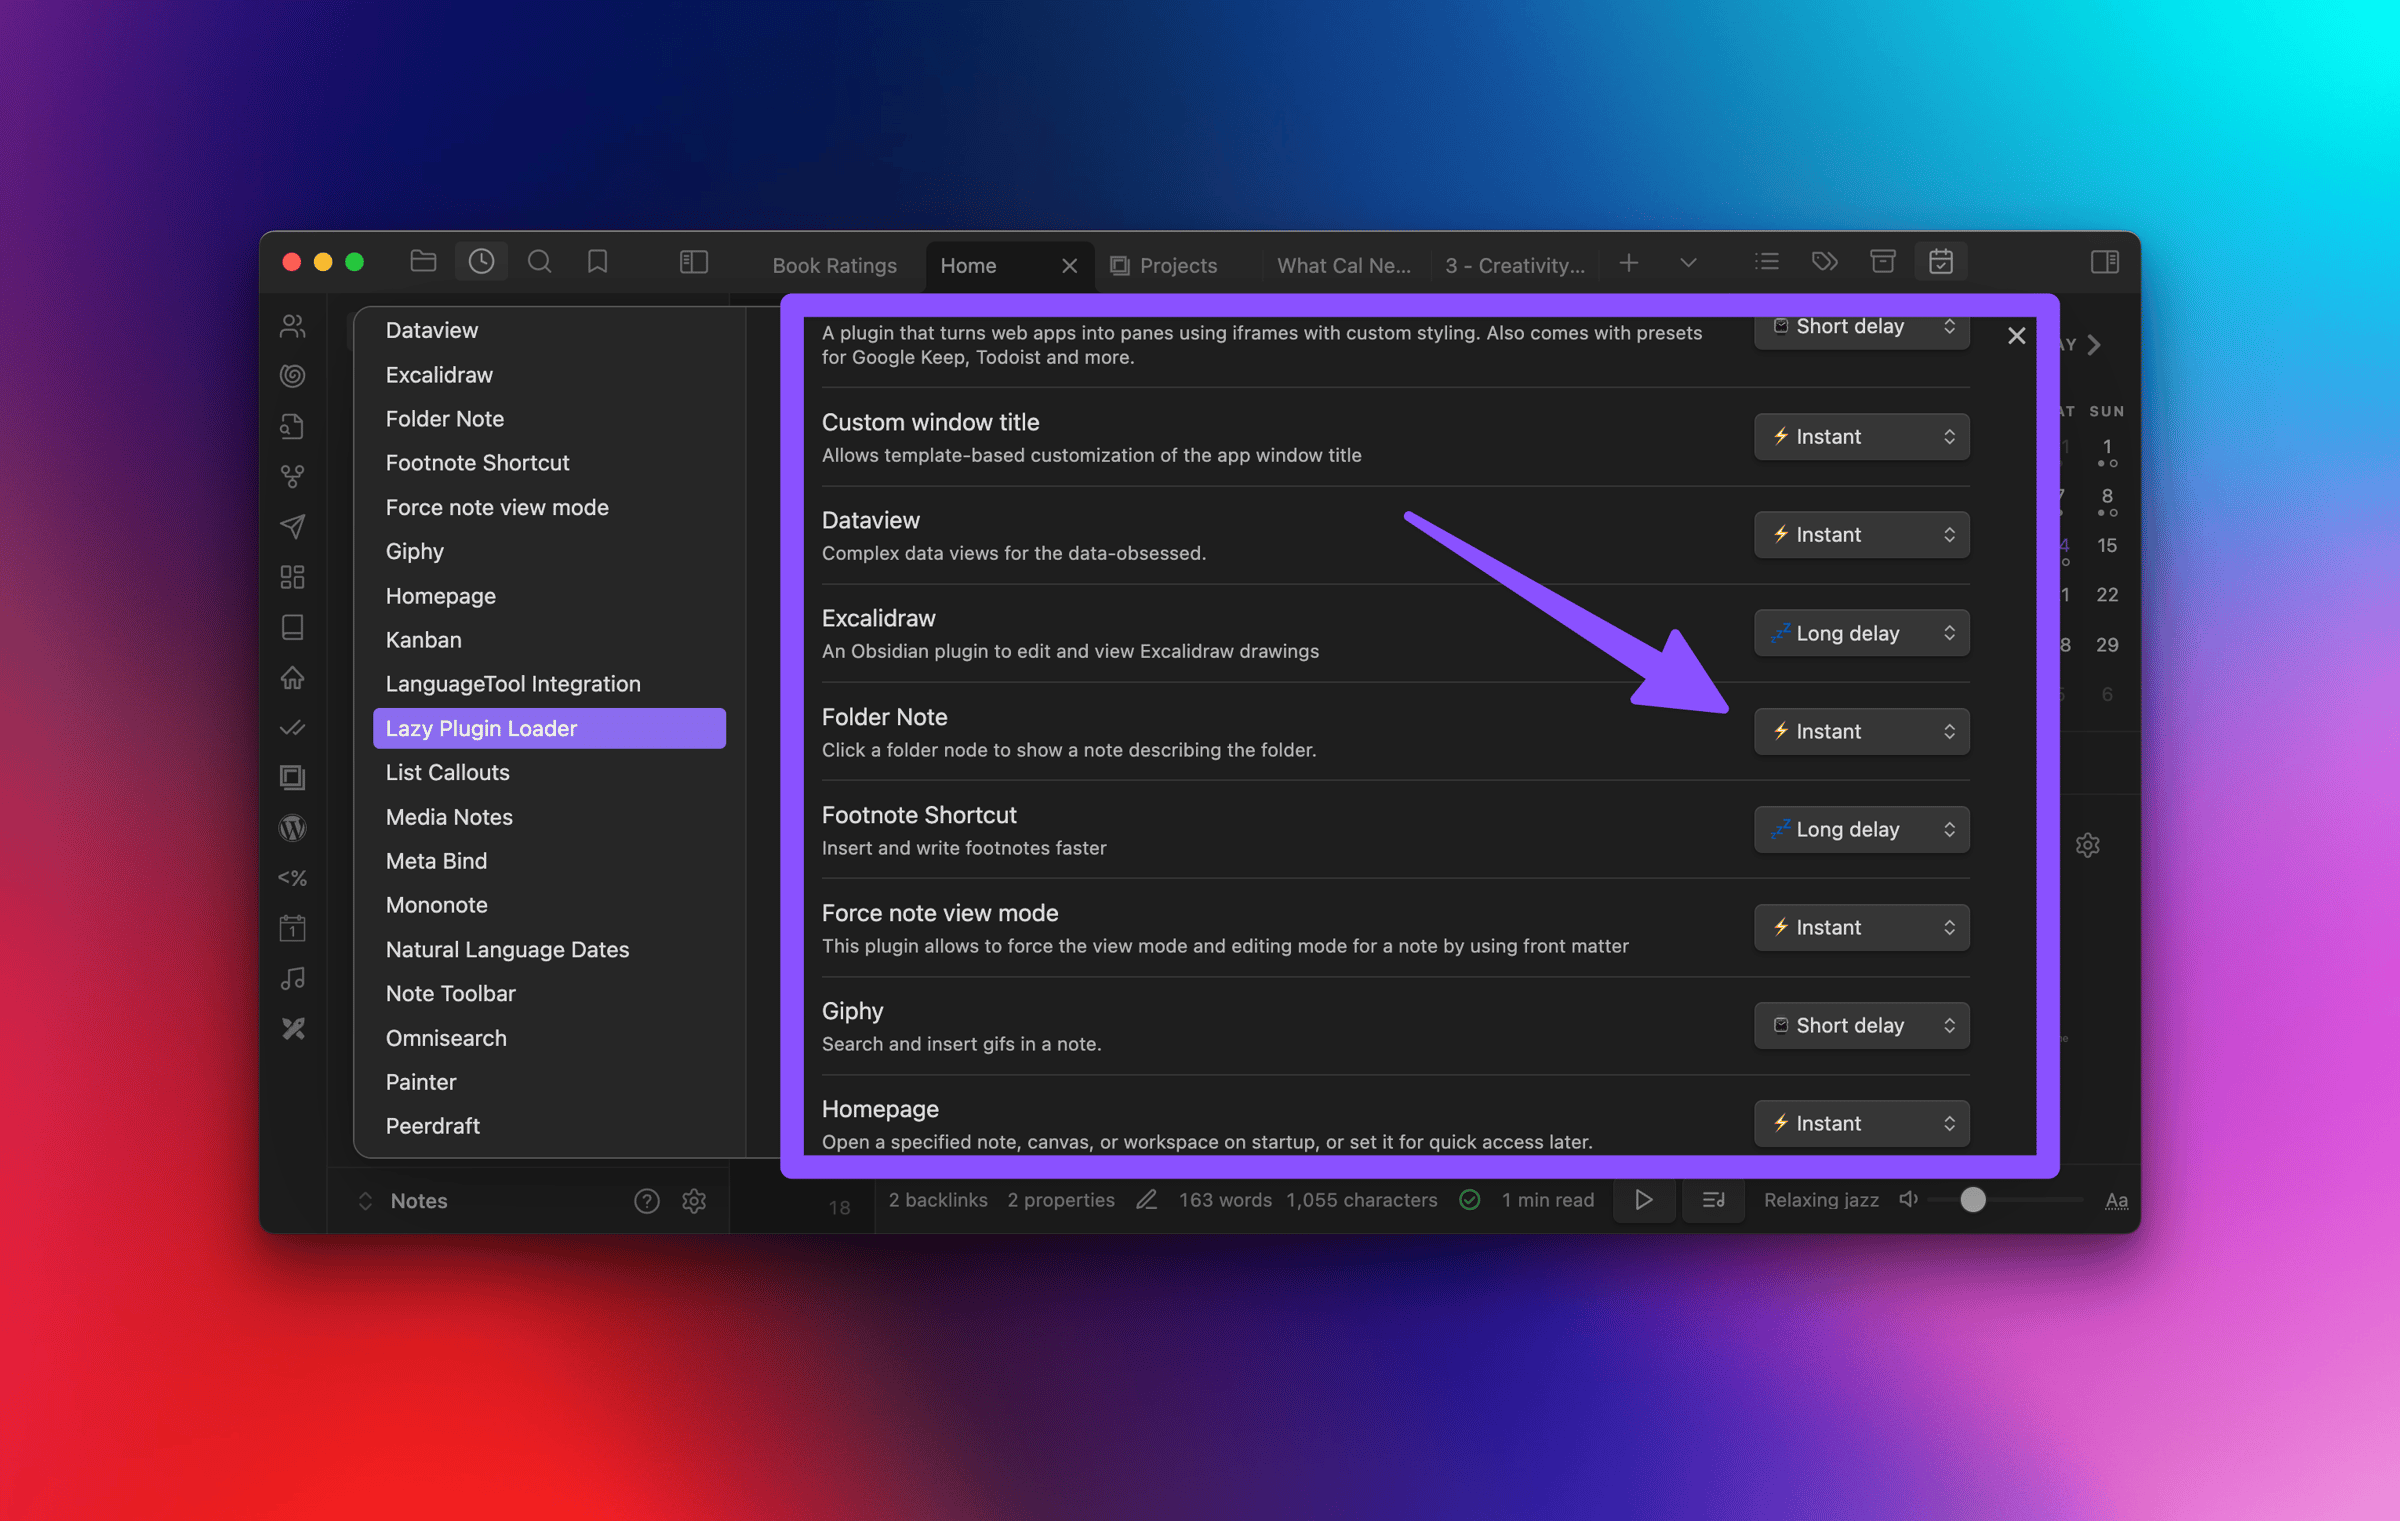Open Folder Note Instant dropdown

click(x=1861, y=731)
